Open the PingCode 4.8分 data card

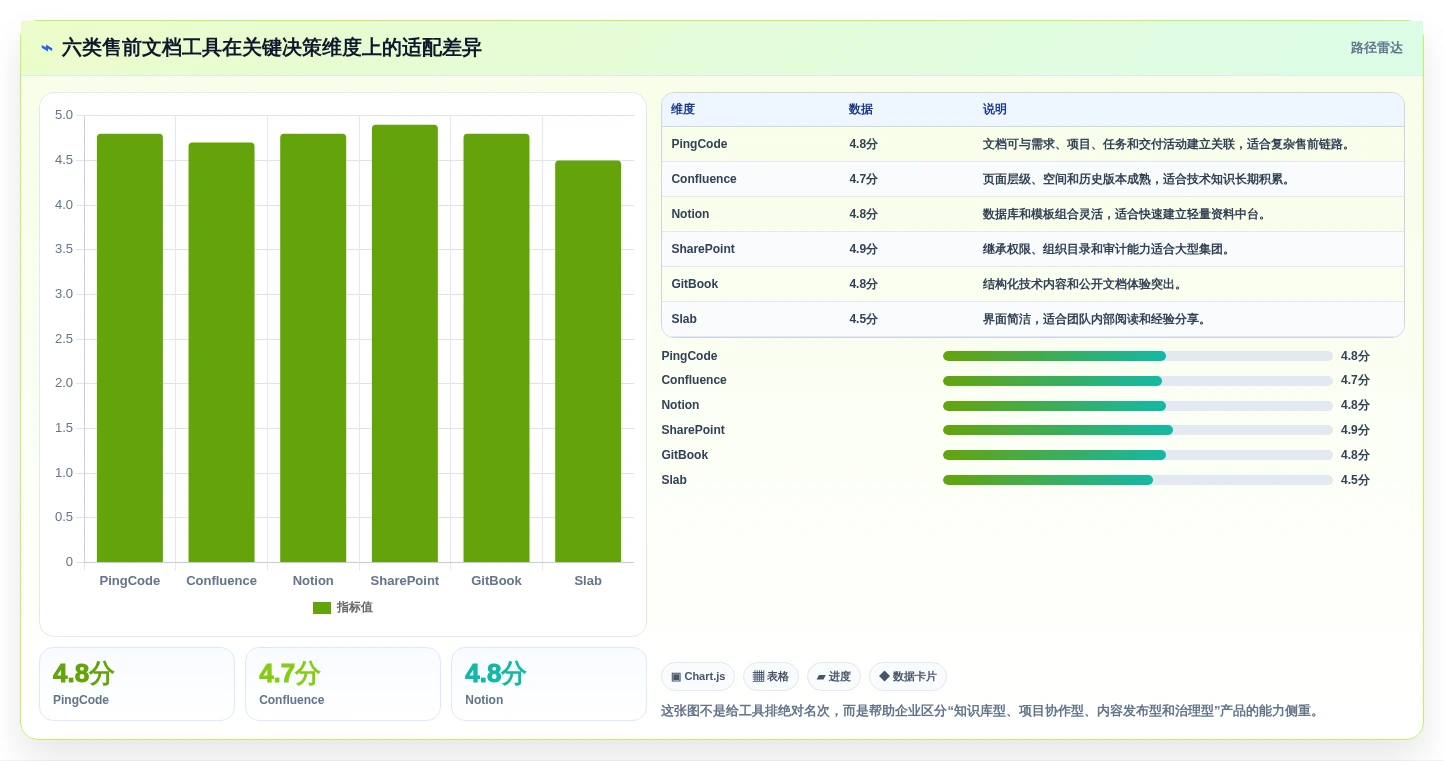pos(137,684)
